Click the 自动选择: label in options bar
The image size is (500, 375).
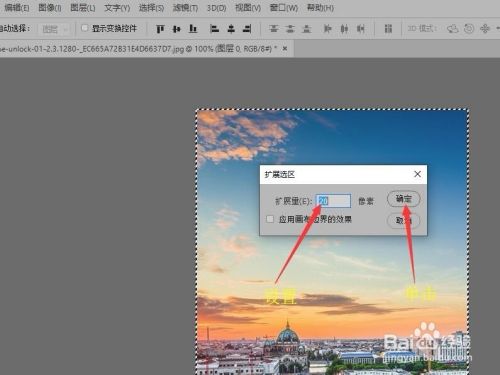point(15,29)
